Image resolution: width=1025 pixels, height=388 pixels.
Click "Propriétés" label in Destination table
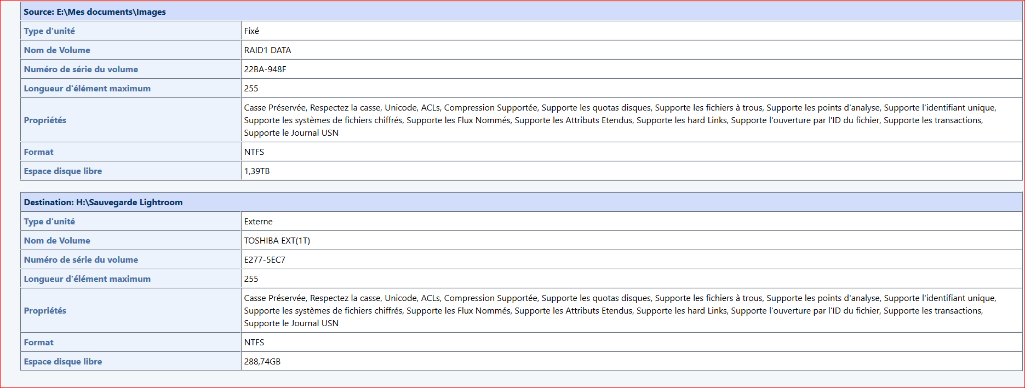[44, 310]
